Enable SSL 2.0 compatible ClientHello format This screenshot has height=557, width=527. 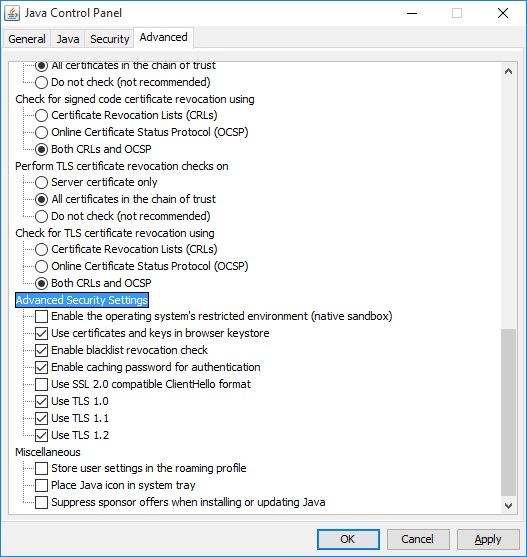click(x=42, y=384)
